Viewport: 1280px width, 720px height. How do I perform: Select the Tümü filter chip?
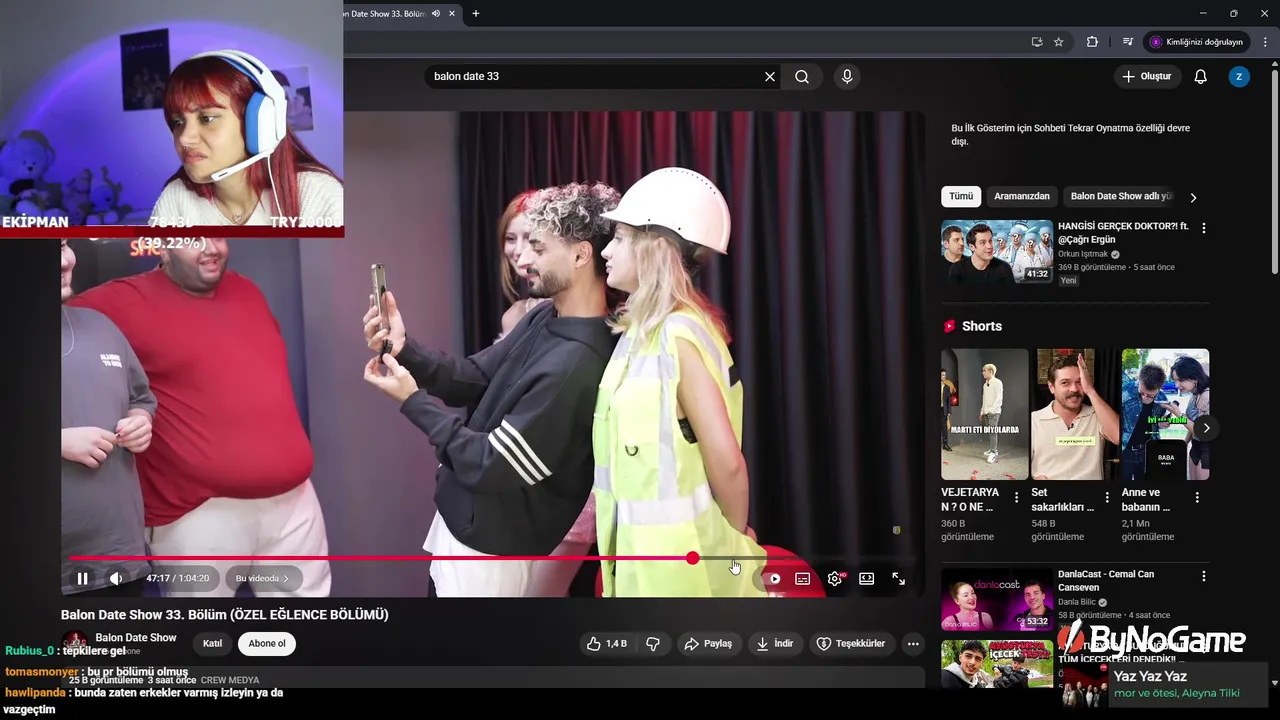pyautogui.click(x=960, y=196)
